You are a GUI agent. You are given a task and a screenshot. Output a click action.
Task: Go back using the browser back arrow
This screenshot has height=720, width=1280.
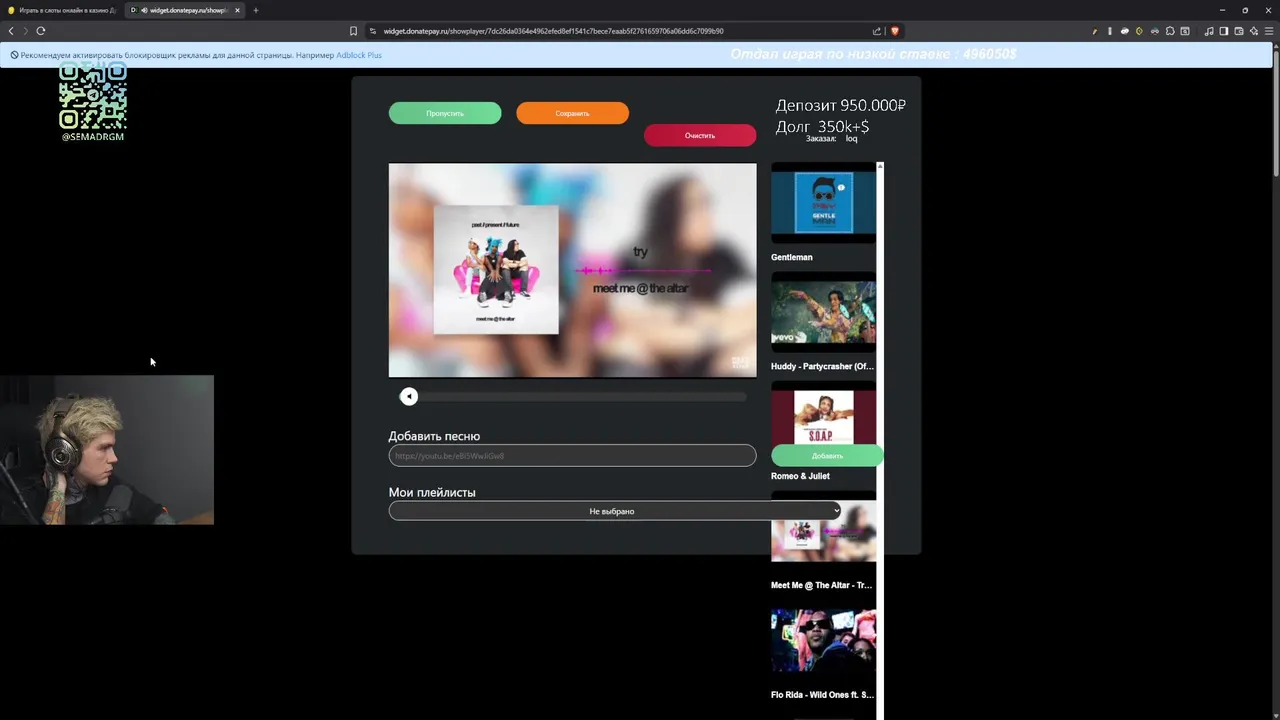11,31
